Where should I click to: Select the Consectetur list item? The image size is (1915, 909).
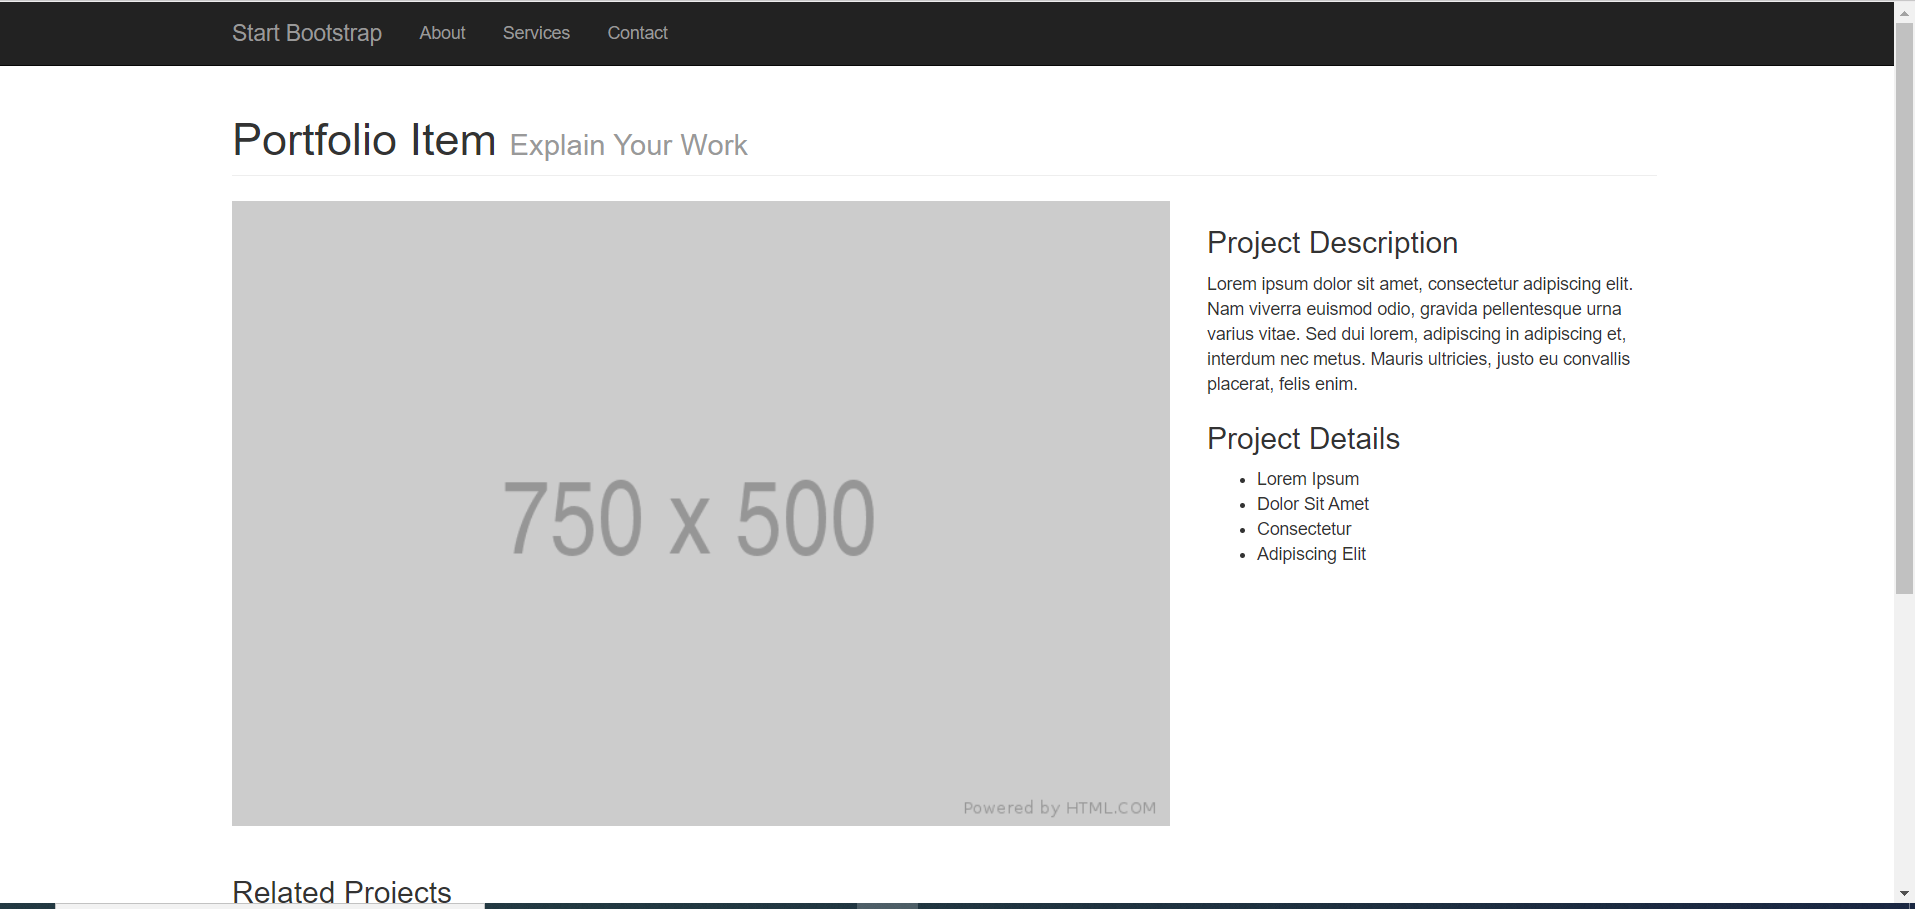coord(1303,529)
